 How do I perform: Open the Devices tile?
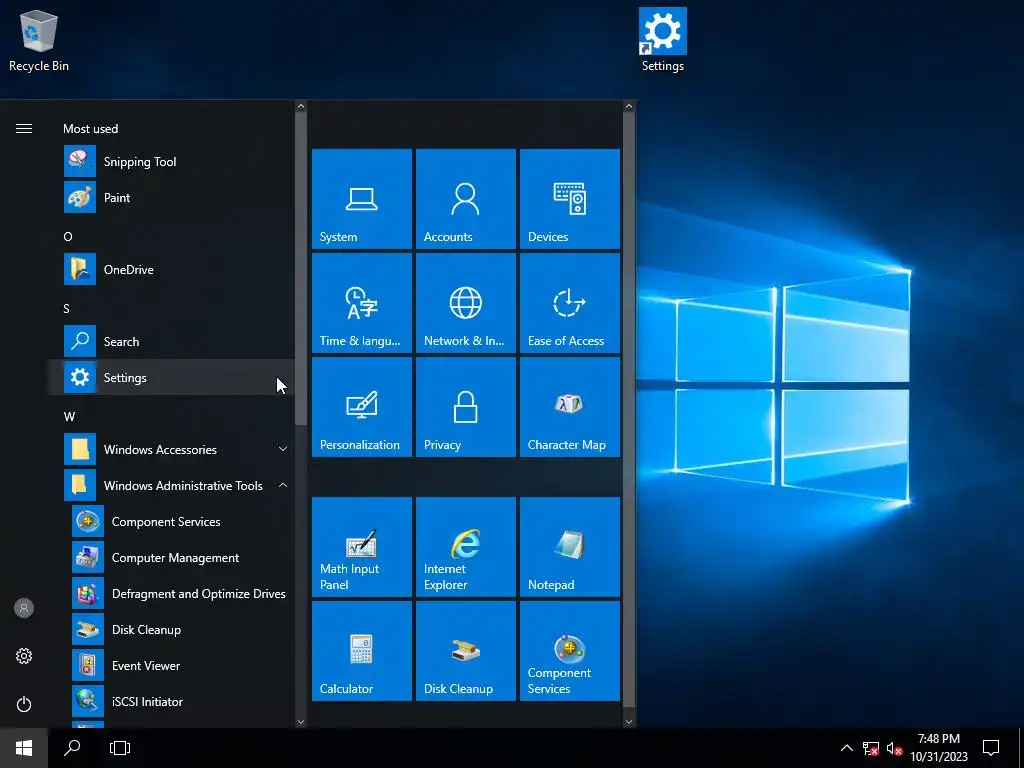pyautogui.click(x=569, y=199)
